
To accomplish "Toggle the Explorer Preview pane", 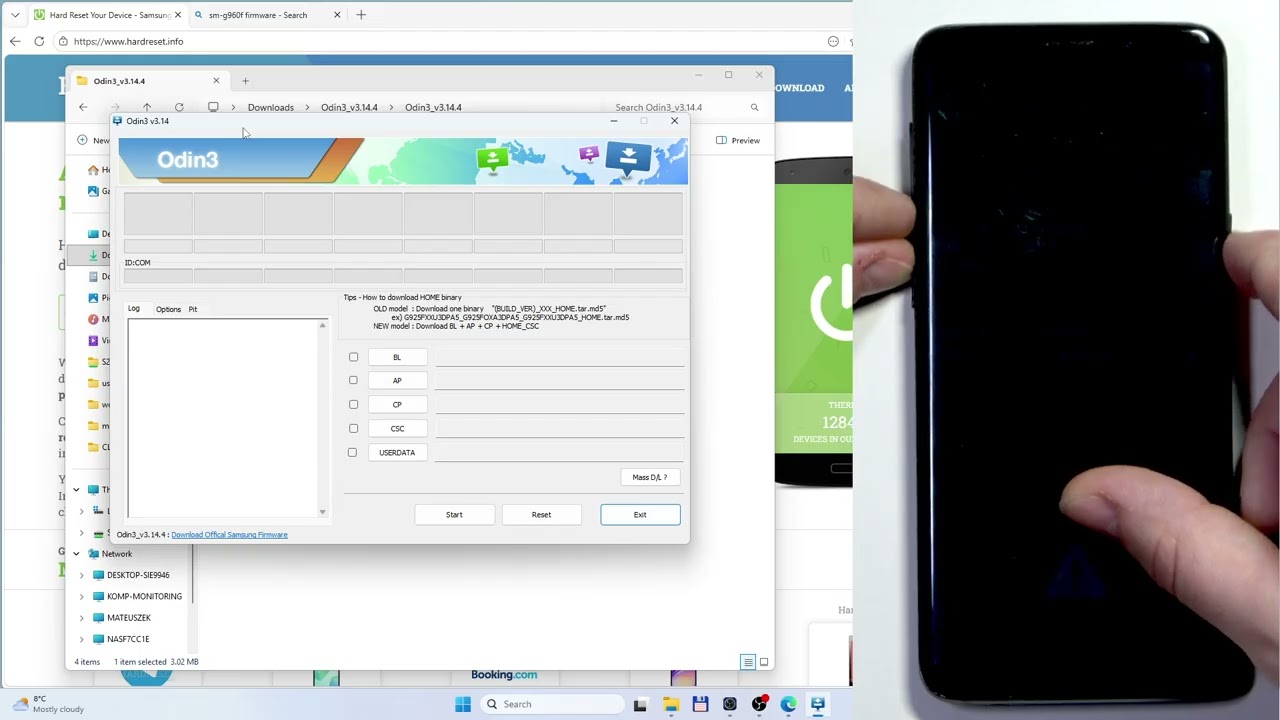I will (x=738, y=140).
